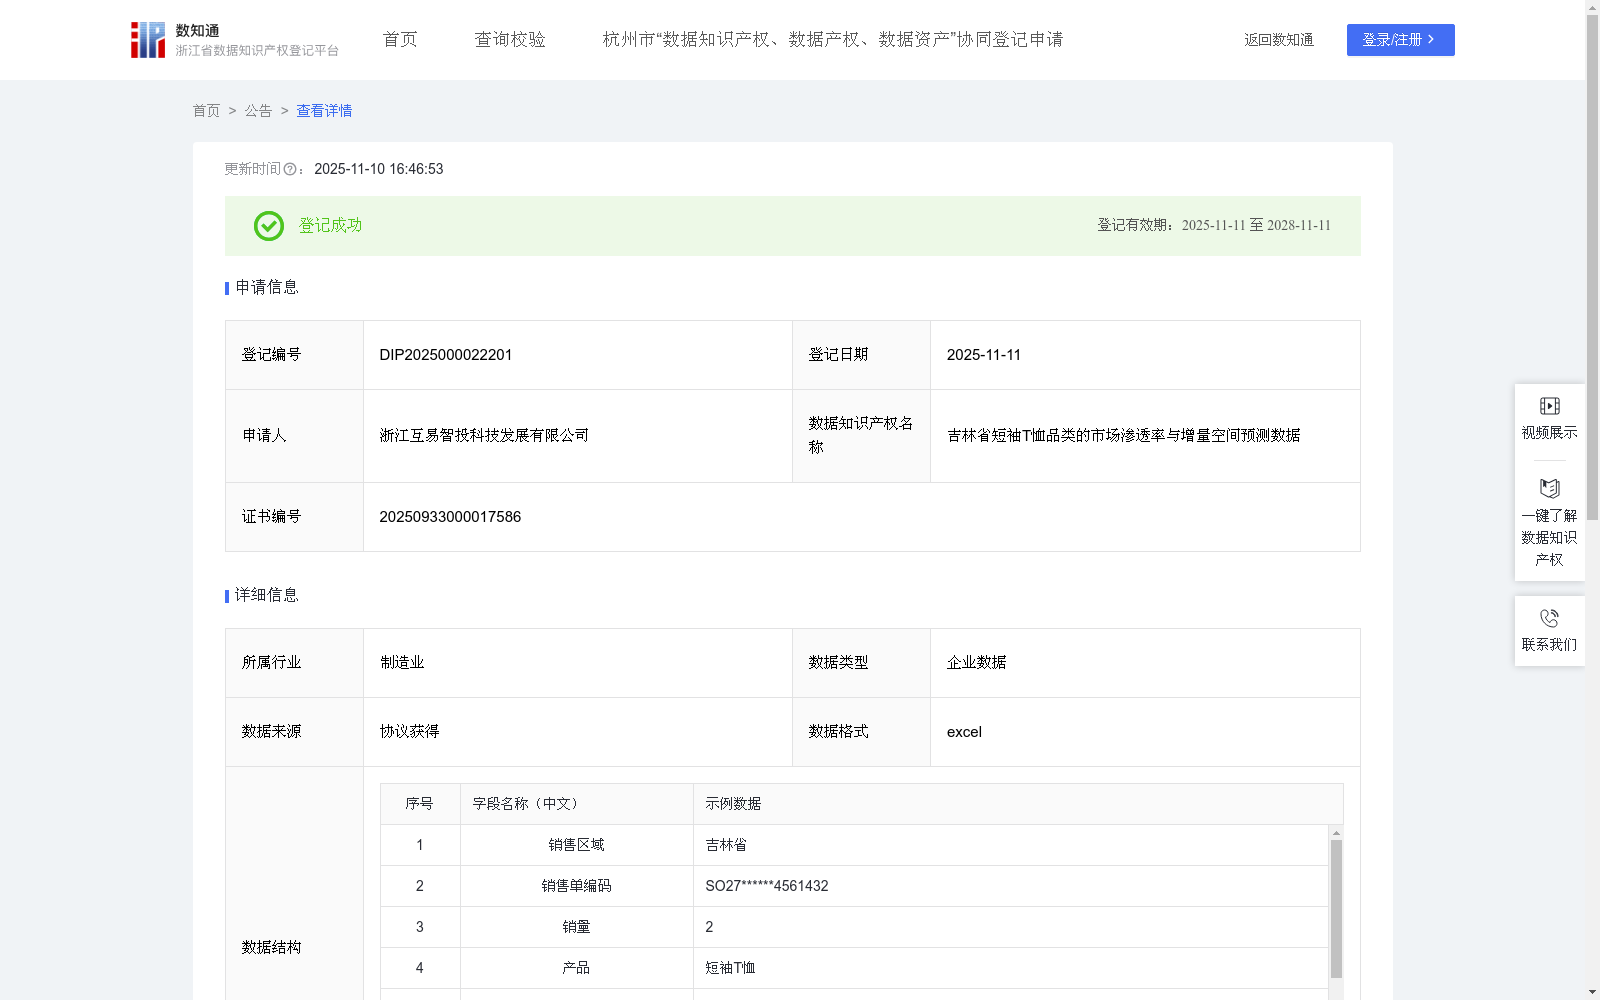Click the green success checkmark icon
This screenshot has width=1600, height=1000.
[268, 226]
